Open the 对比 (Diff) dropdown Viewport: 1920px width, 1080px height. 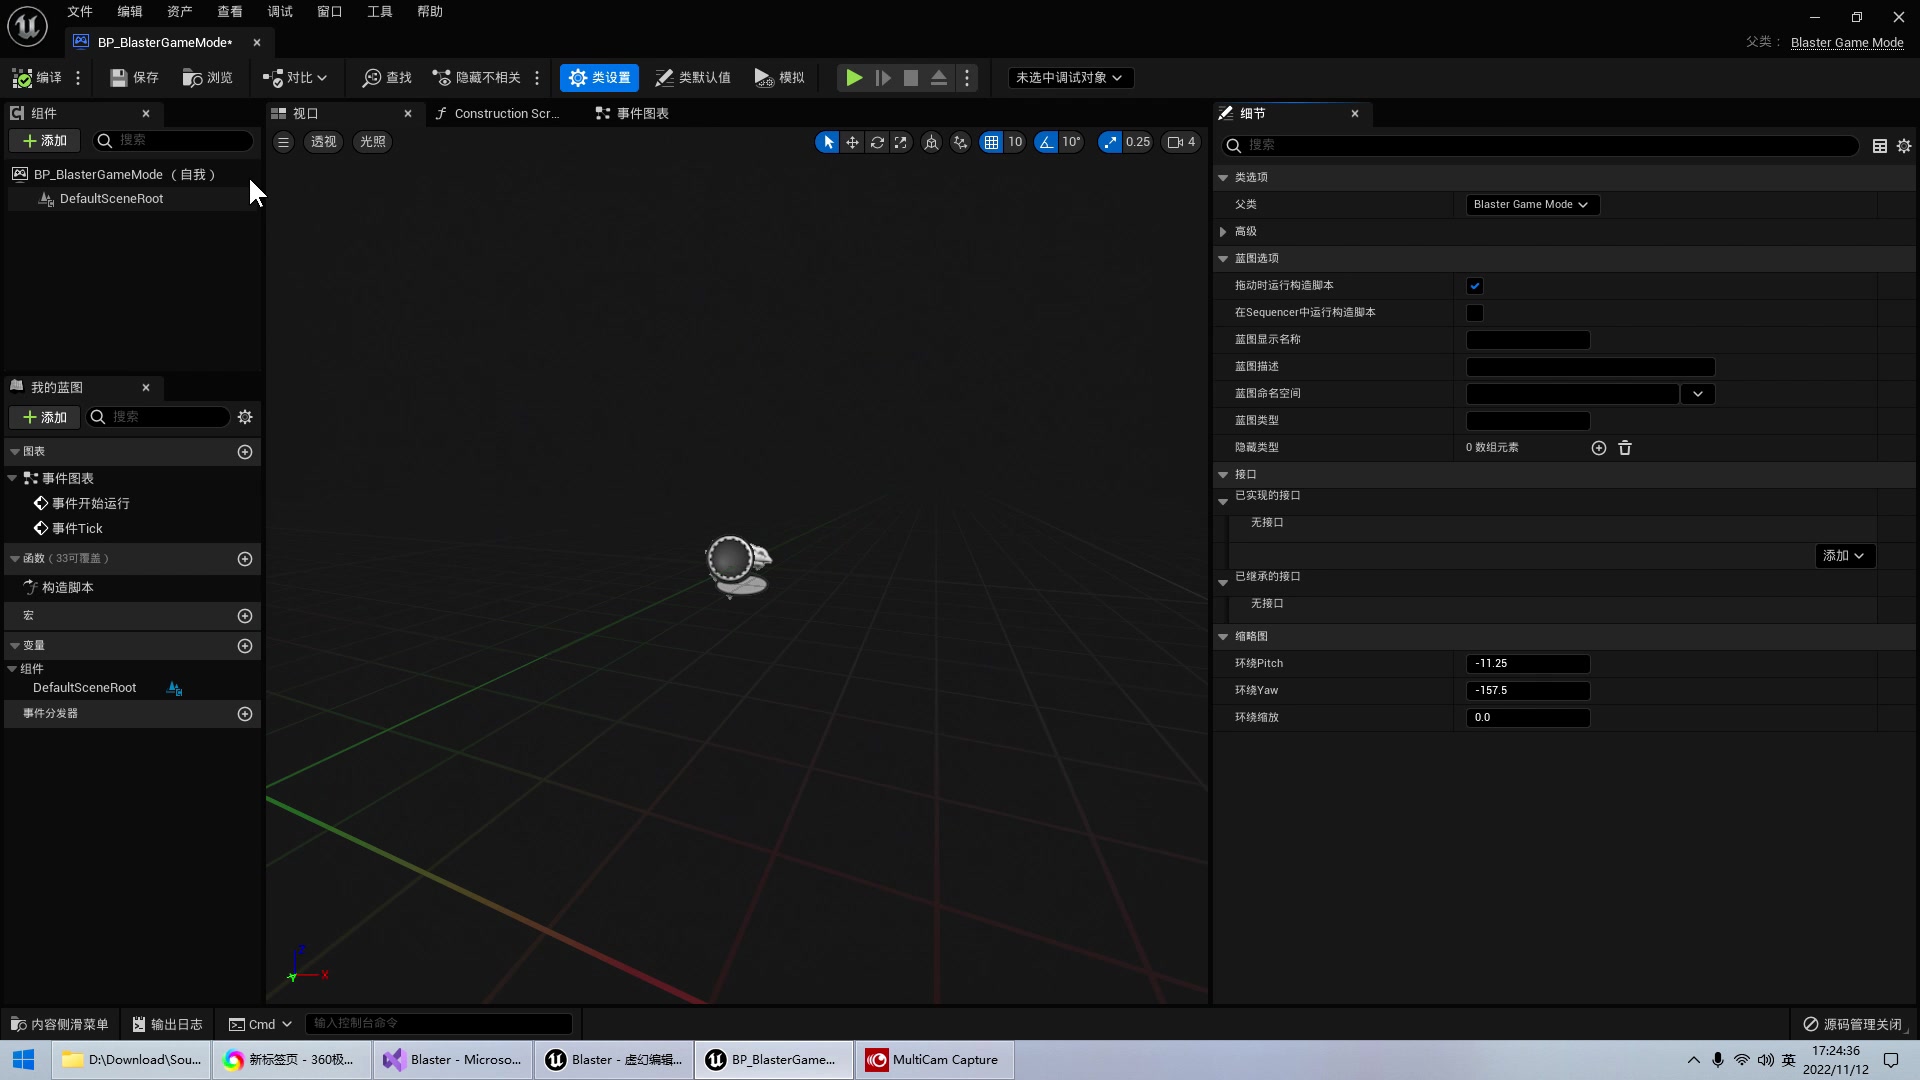(293, 77)
